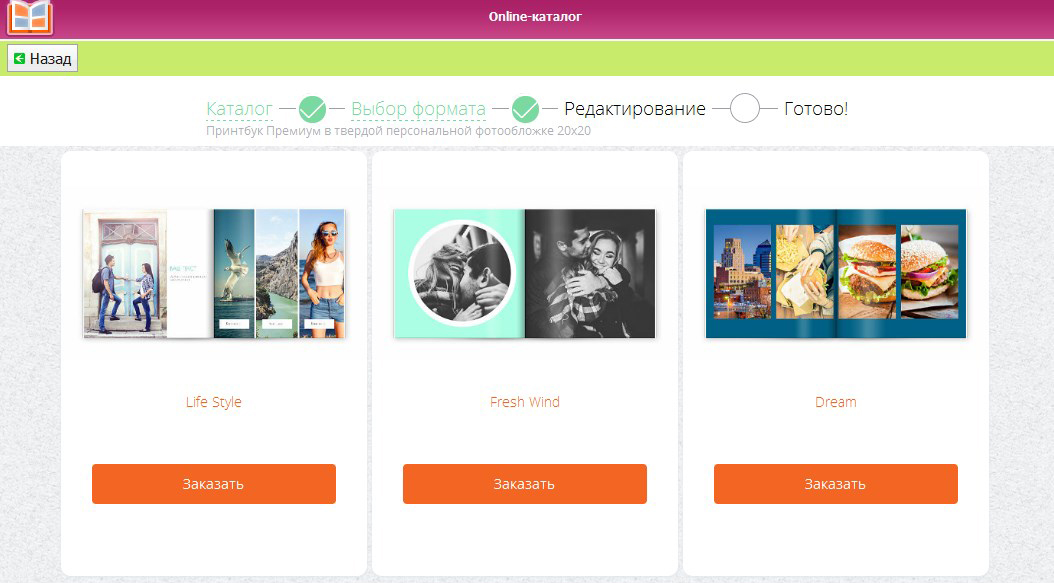The height and width of the screenshot is (583, 1054).
Task: Open the Каталог step link
Action: (x=239, y=108)
